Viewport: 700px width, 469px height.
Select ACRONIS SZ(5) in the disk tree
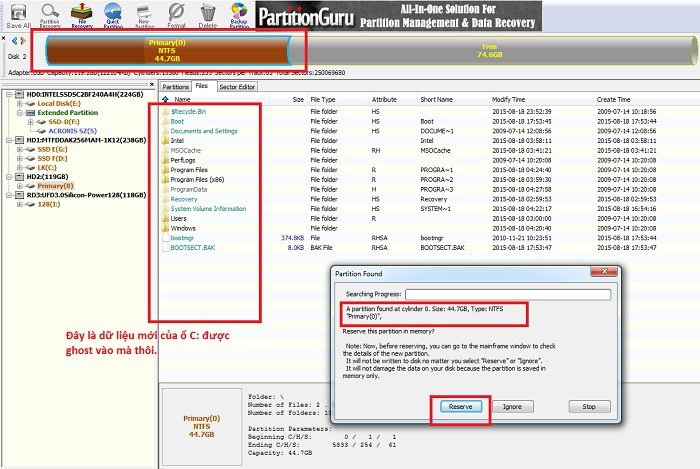click(x=72, y=131)
